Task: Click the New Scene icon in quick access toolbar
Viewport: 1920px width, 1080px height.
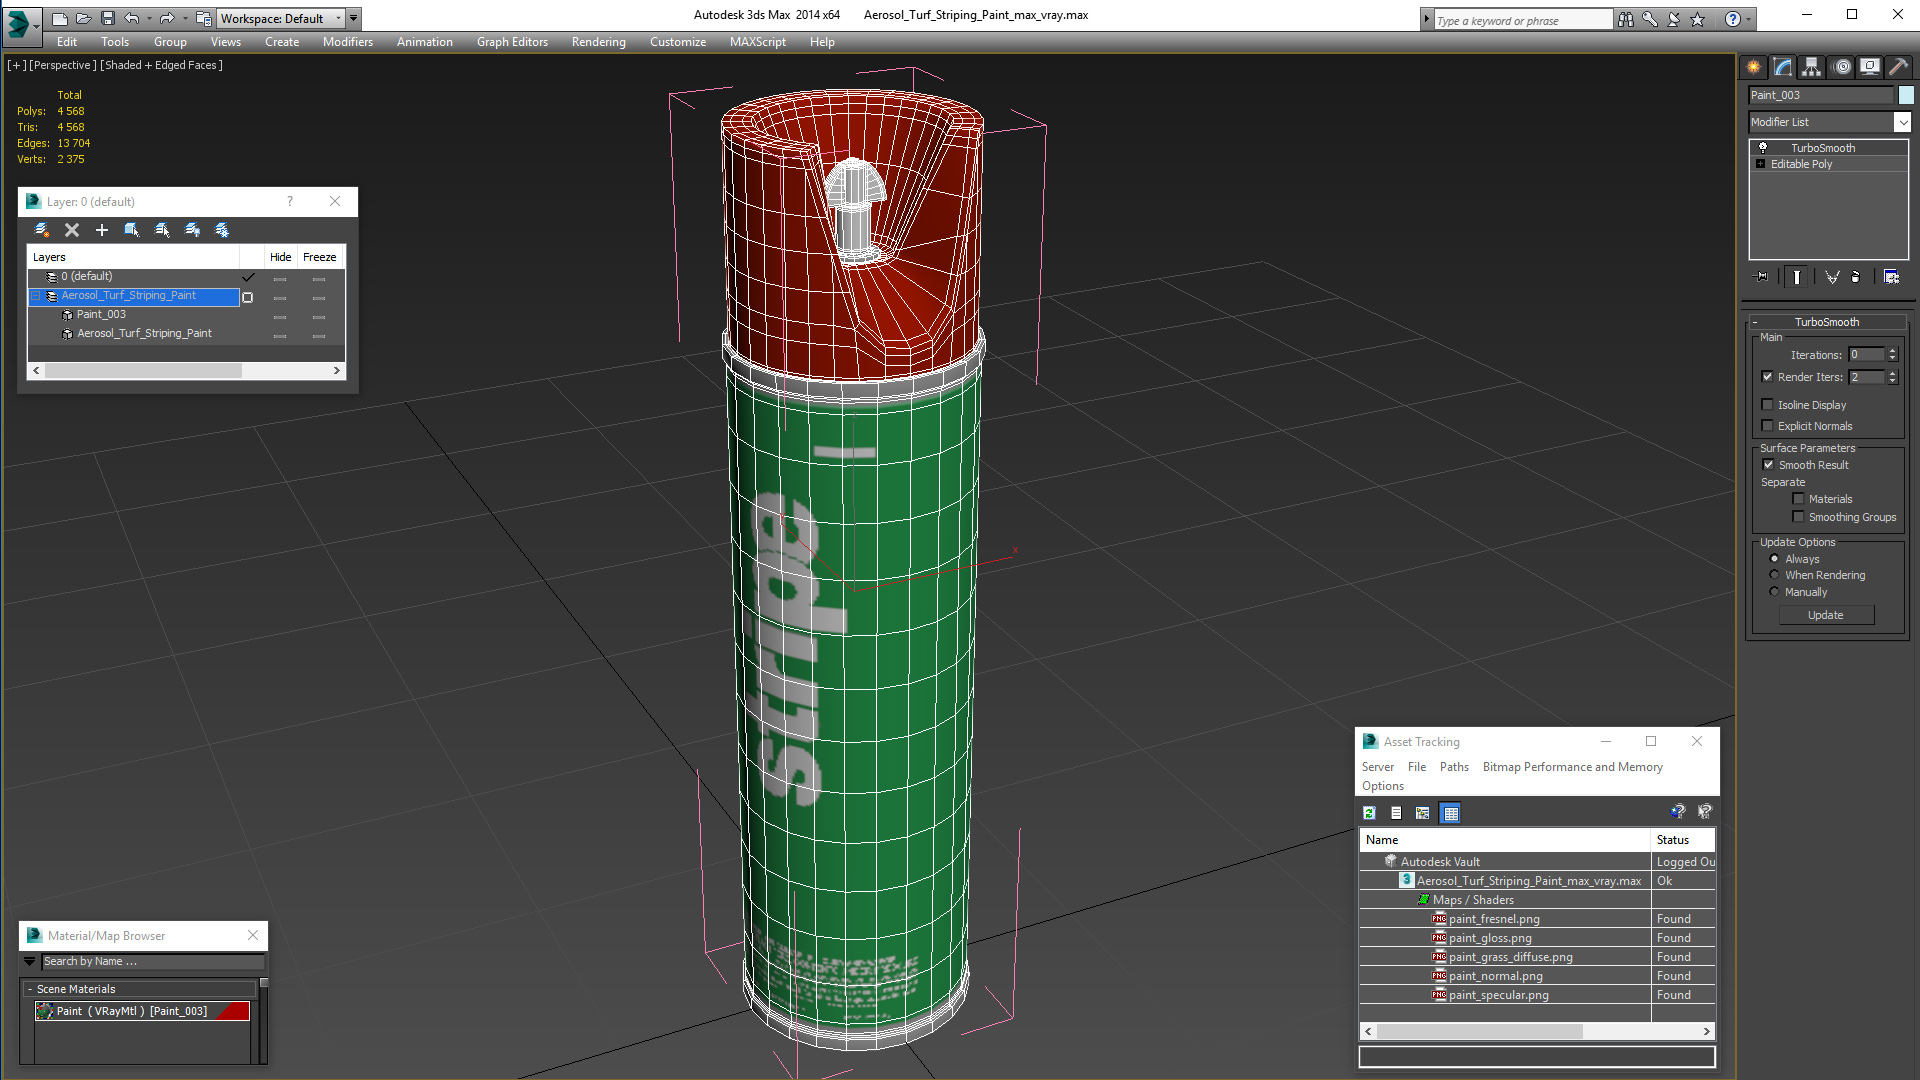Action: (x=60, y=18)
